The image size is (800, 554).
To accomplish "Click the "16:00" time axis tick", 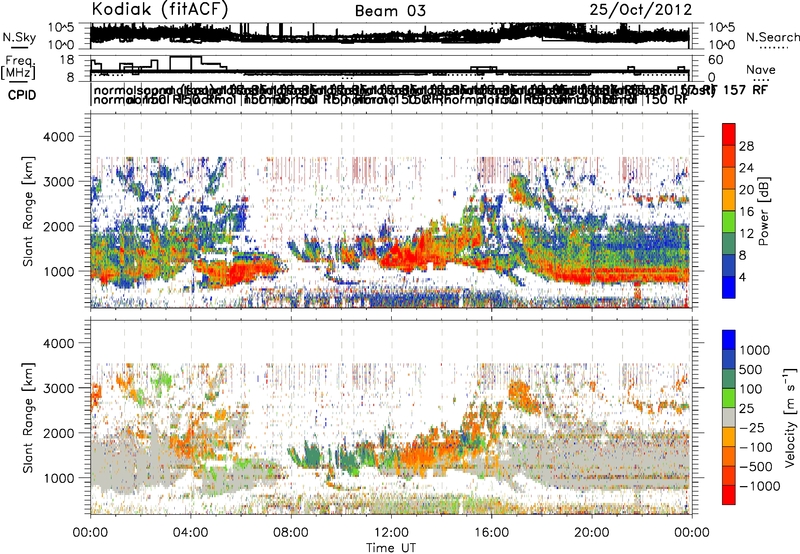I will pos(491,533).
